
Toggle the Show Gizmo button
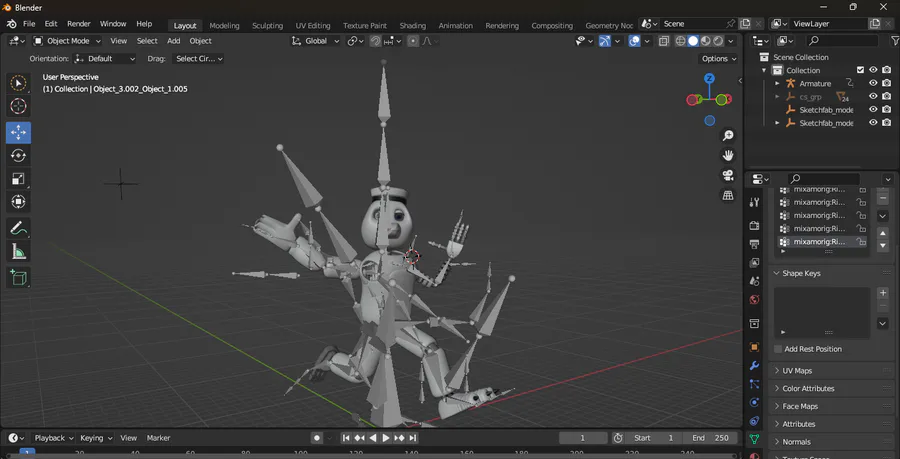click(604, 41)
